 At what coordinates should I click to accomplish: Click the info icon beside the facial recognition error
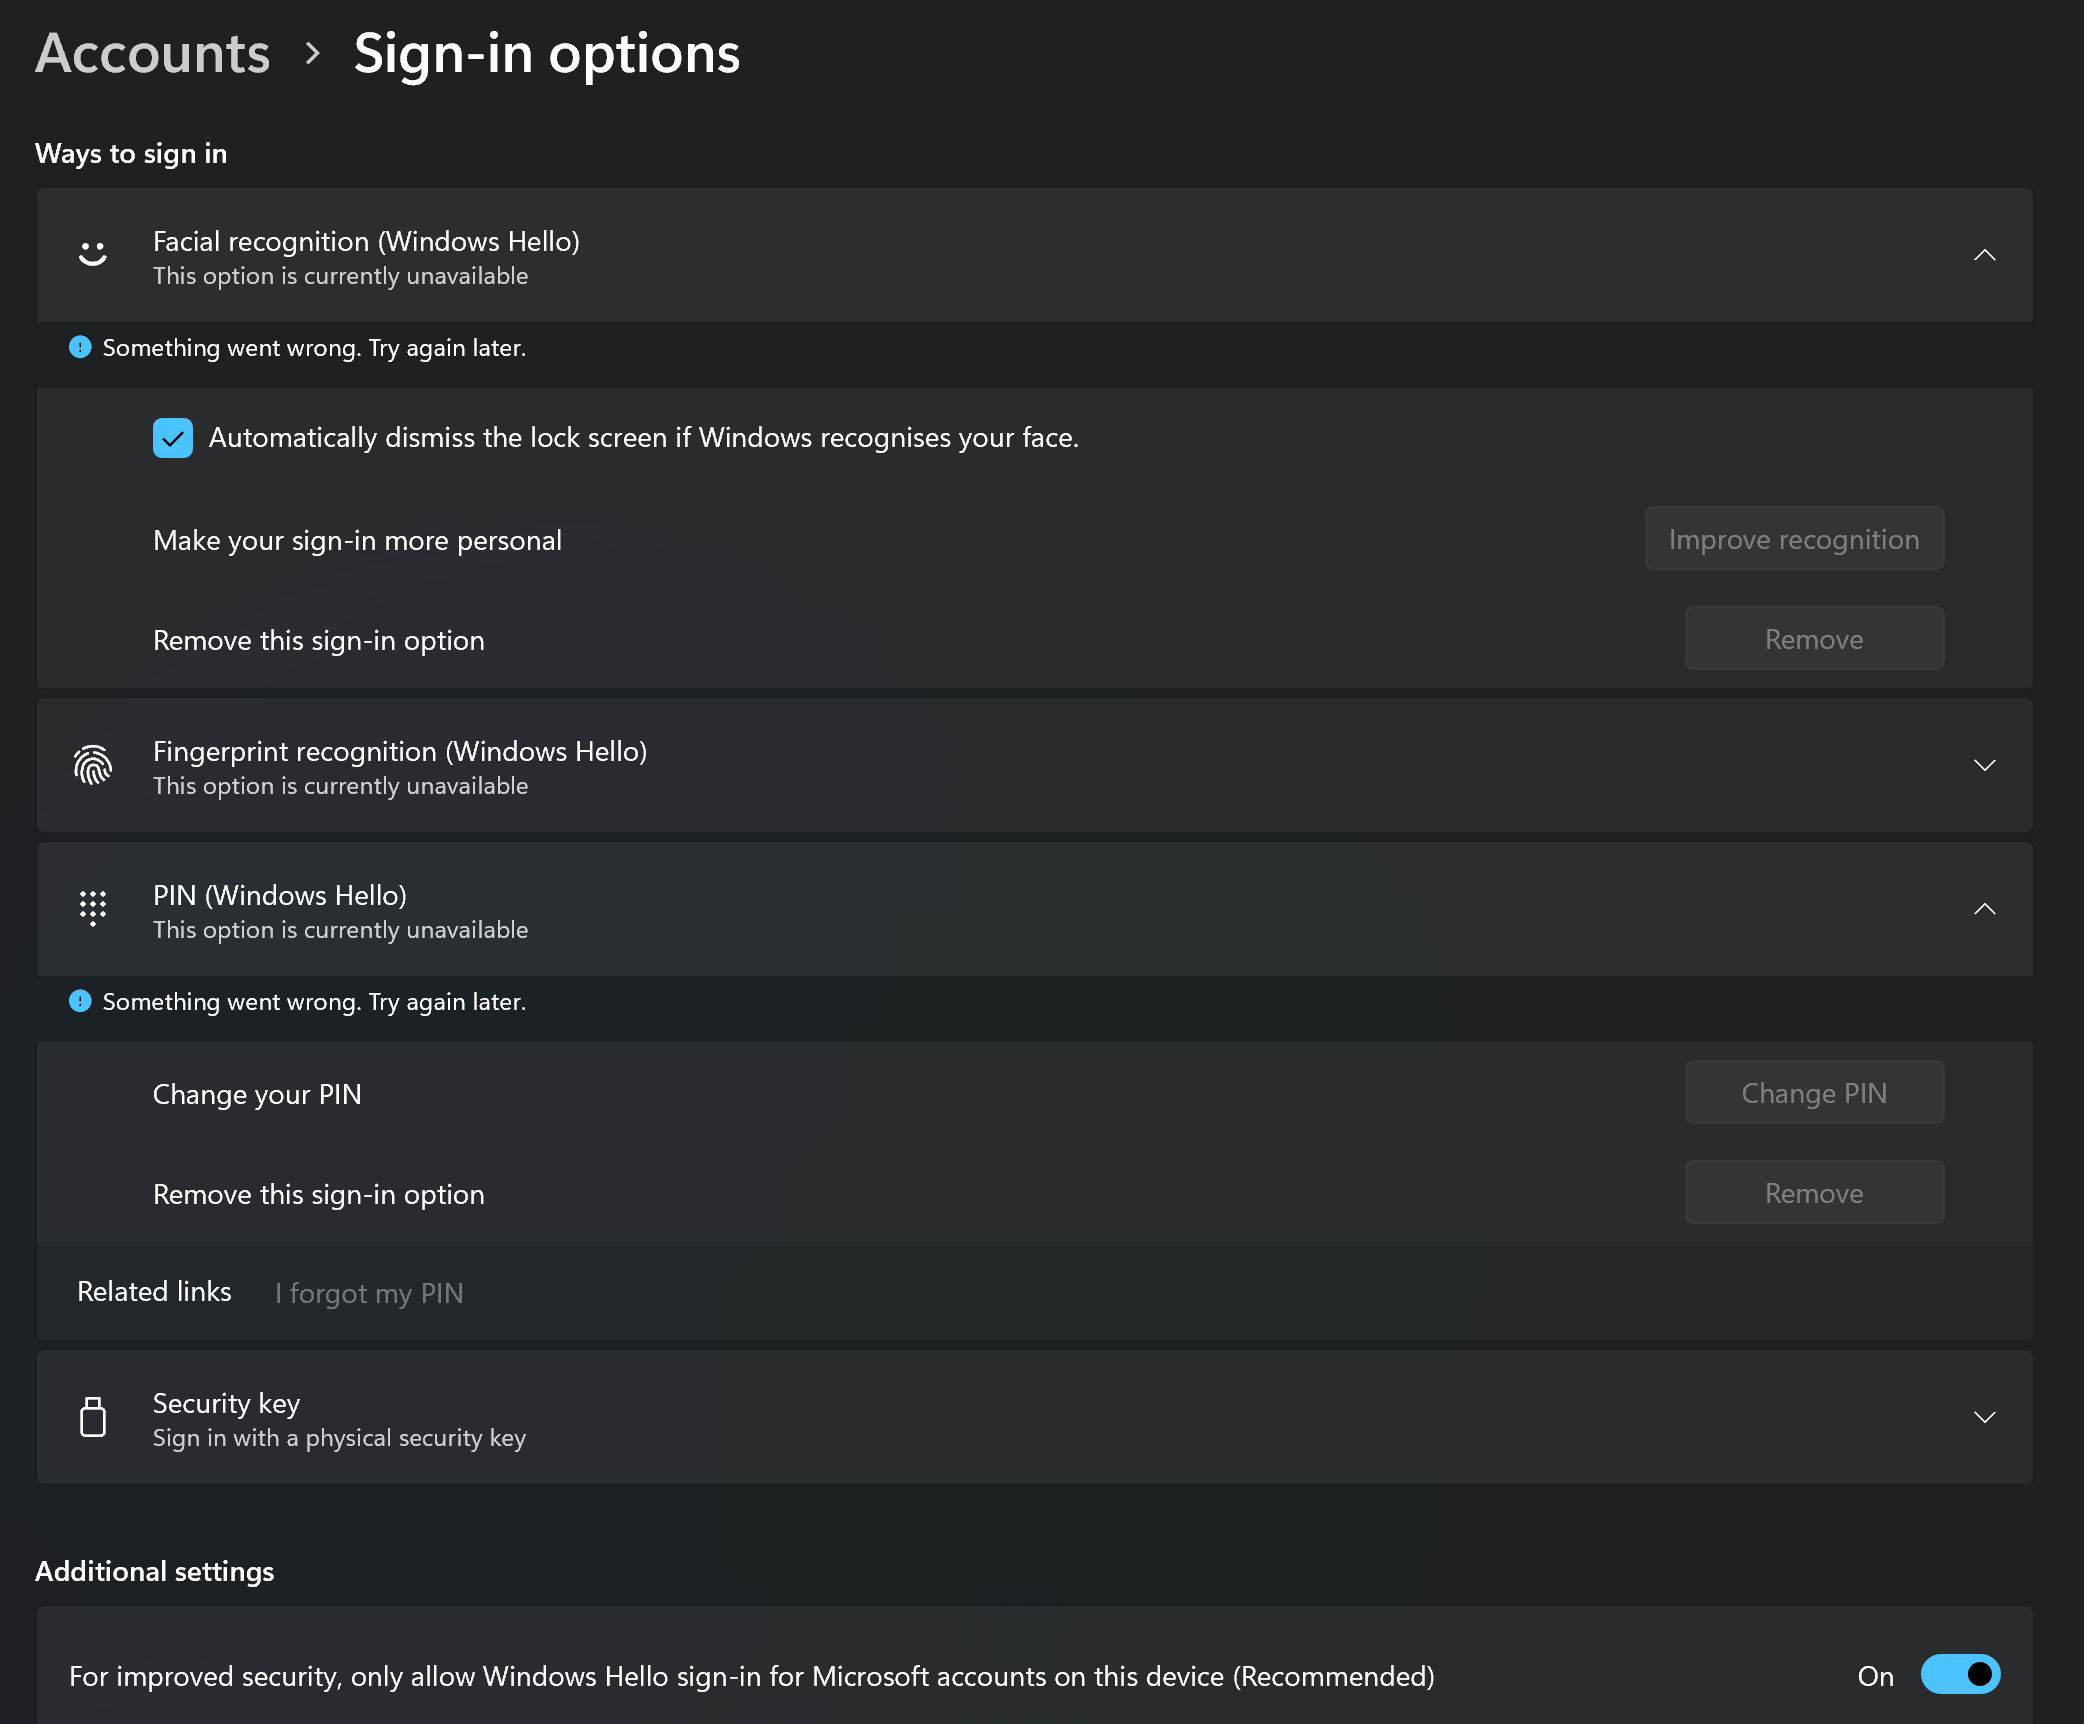click(80, 347)
